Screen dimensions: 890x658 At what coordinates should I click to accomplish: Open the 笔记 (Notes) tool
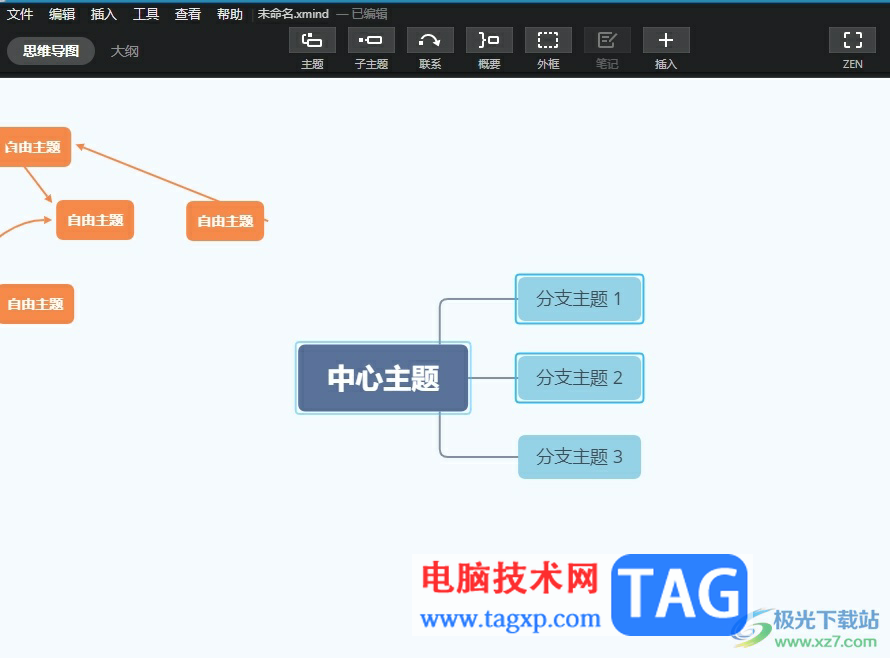pos(607,40)
